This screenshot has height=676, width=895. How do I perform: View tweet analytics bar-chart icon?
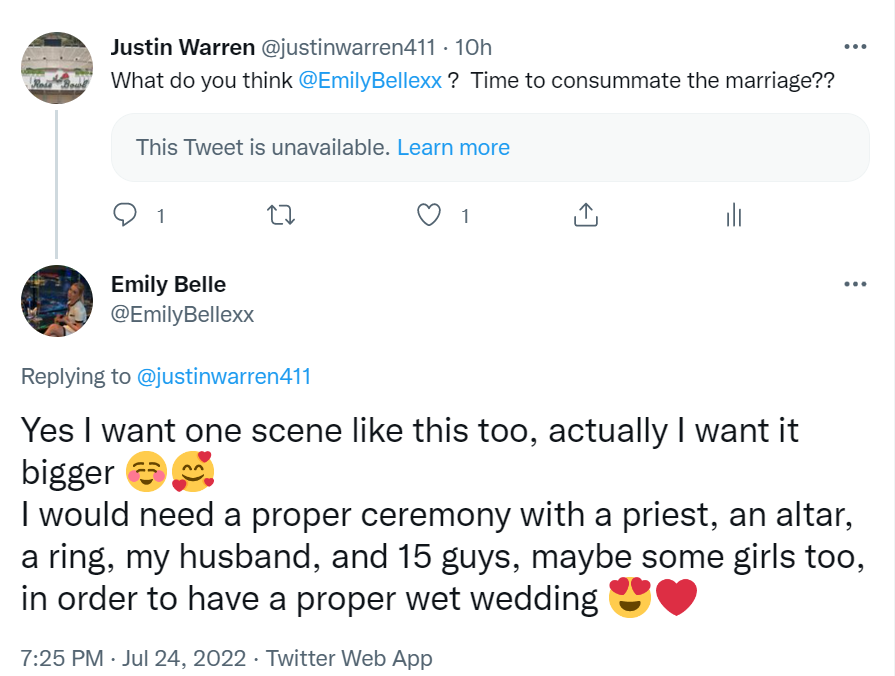733,214
